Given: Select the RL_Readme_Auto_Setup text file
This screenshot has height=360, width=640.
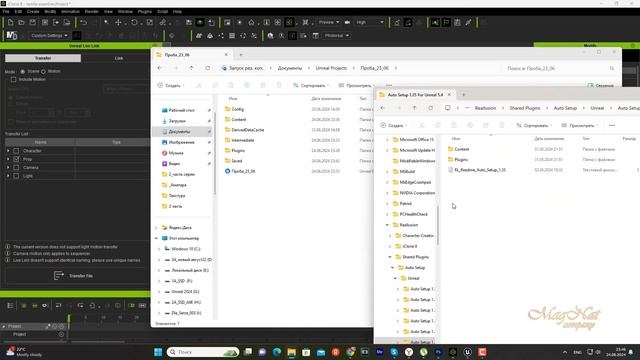Looking at the screenshot, I should coord(480,170).
